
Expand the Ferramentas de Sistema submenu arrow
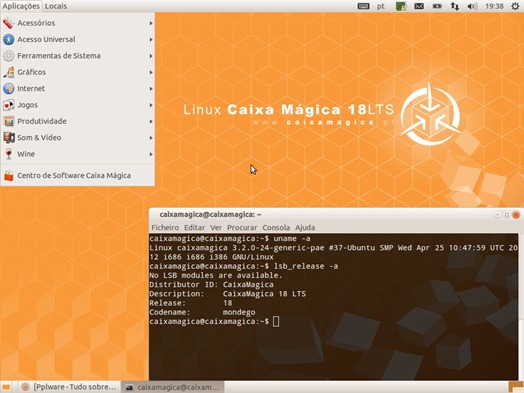pyautogui.click(x=151, y=56)
